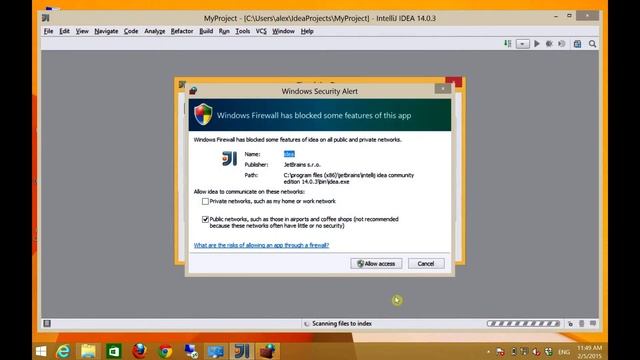The image size is (640, 360).
Task: Click the background tasks icon beside progress bar
Action: (570, 324)
